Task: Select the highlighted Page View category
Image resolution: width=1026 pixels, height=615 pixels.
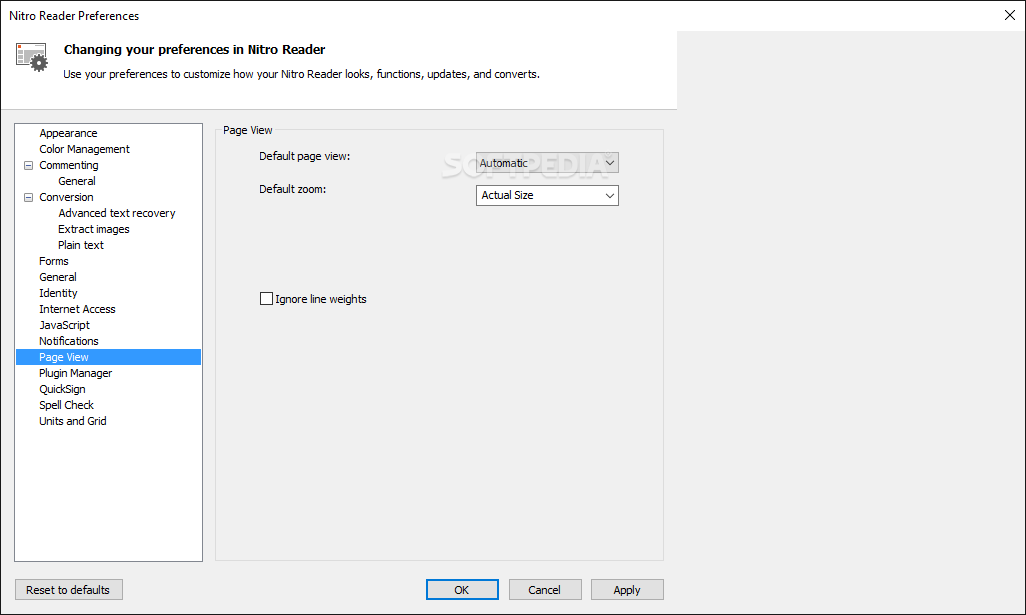Action: 108,357
